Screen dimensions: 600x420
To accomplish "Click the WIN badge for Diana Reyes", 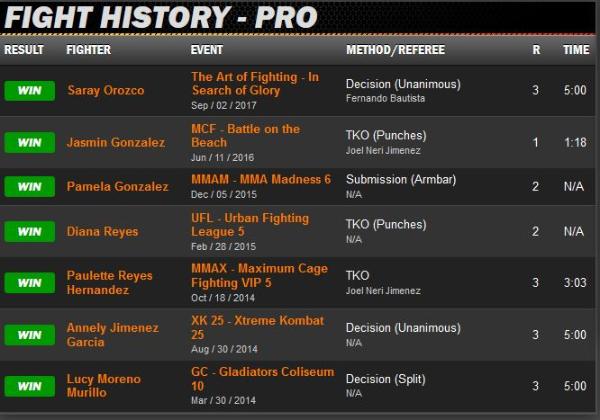I will point(29,231).
